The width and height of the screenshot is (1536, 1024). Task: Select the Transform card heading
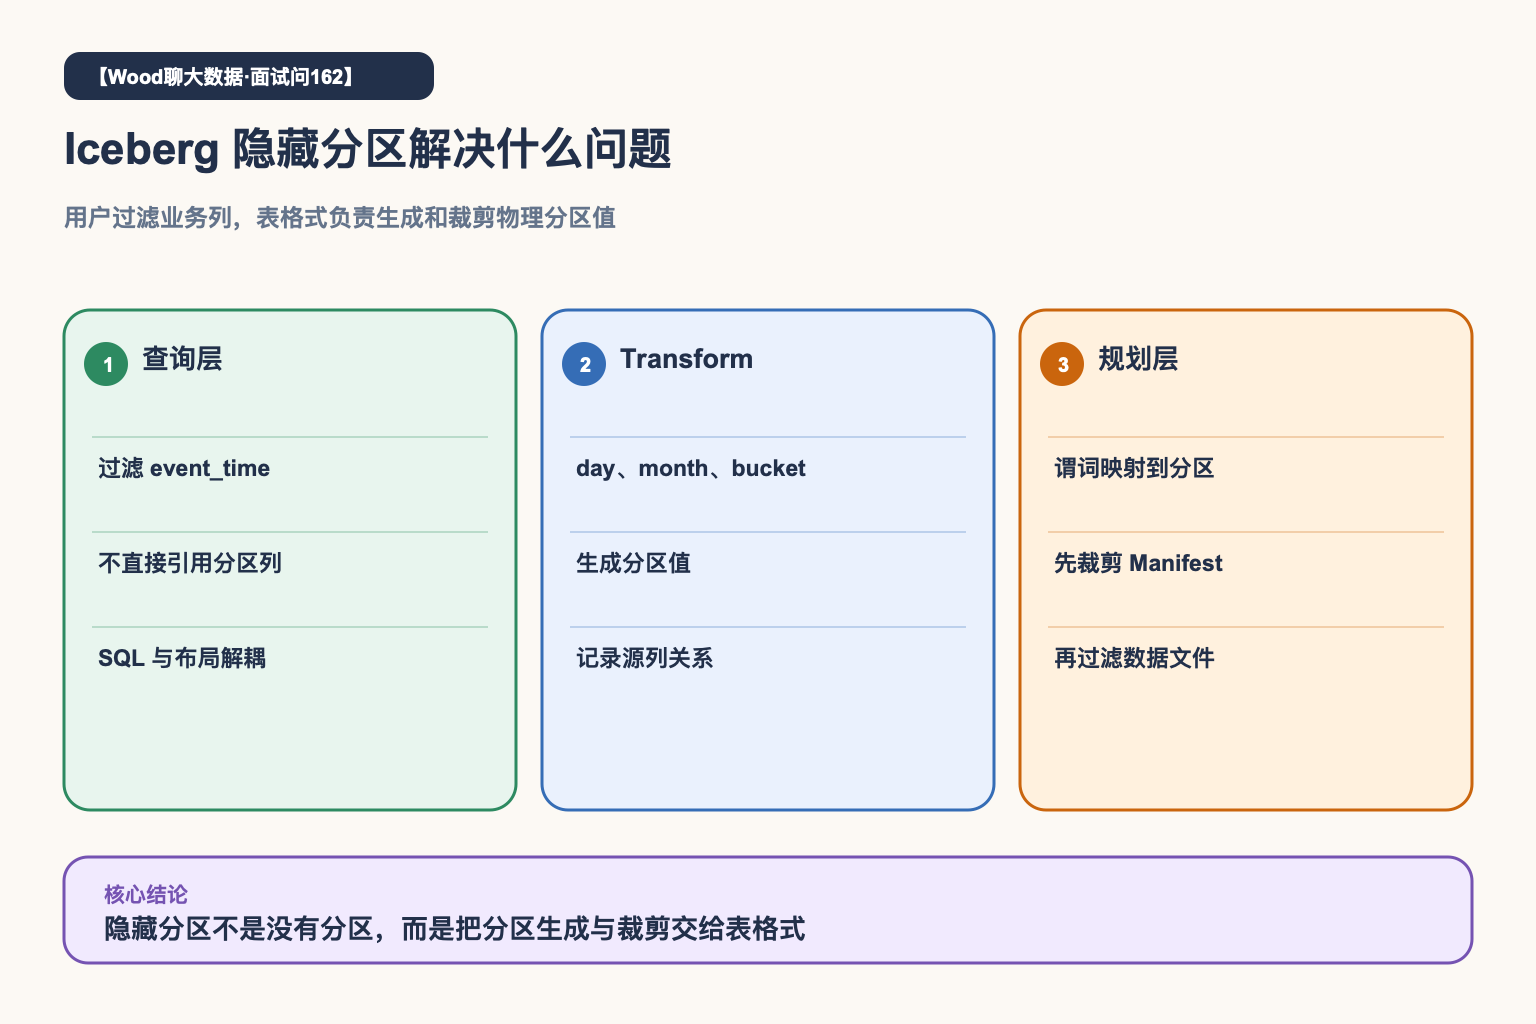pos(686,359)
